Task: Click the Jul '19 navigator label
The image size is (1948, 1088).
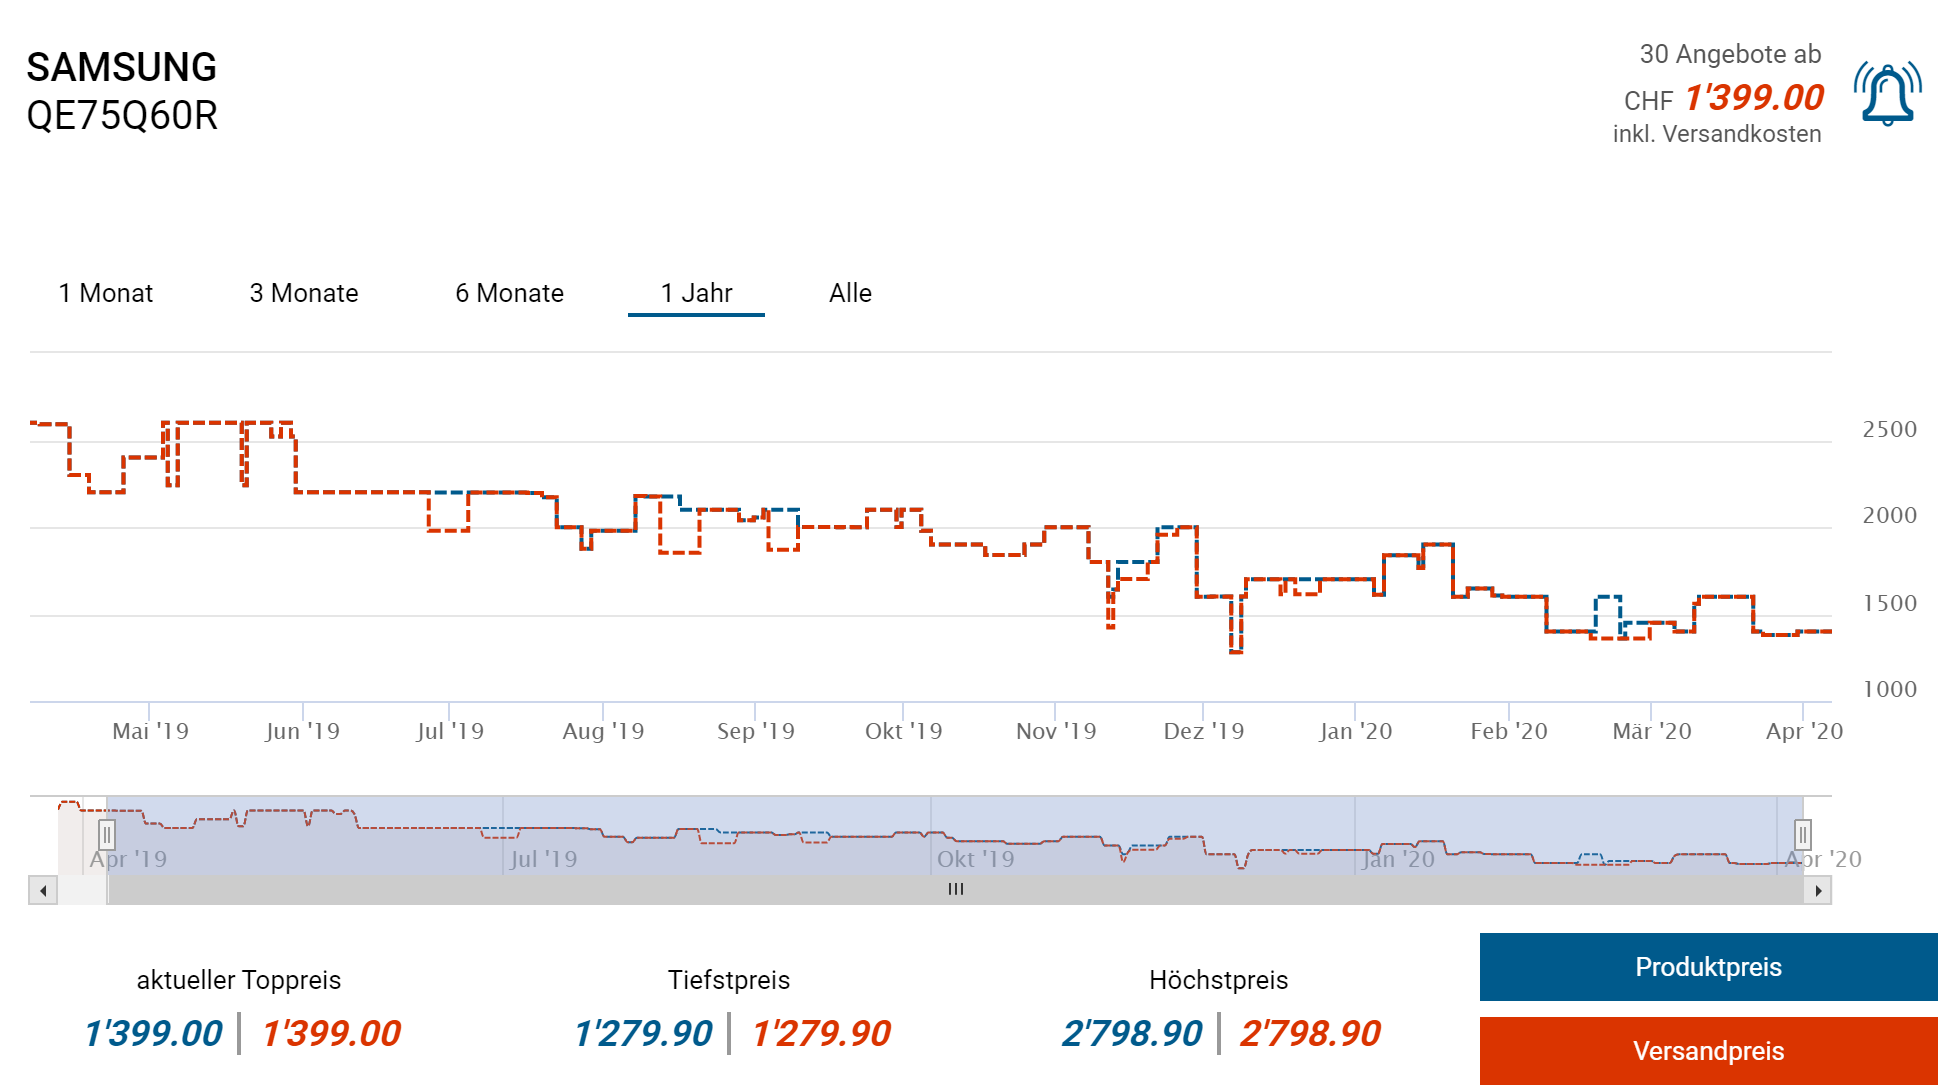Action: pos(543,859)
